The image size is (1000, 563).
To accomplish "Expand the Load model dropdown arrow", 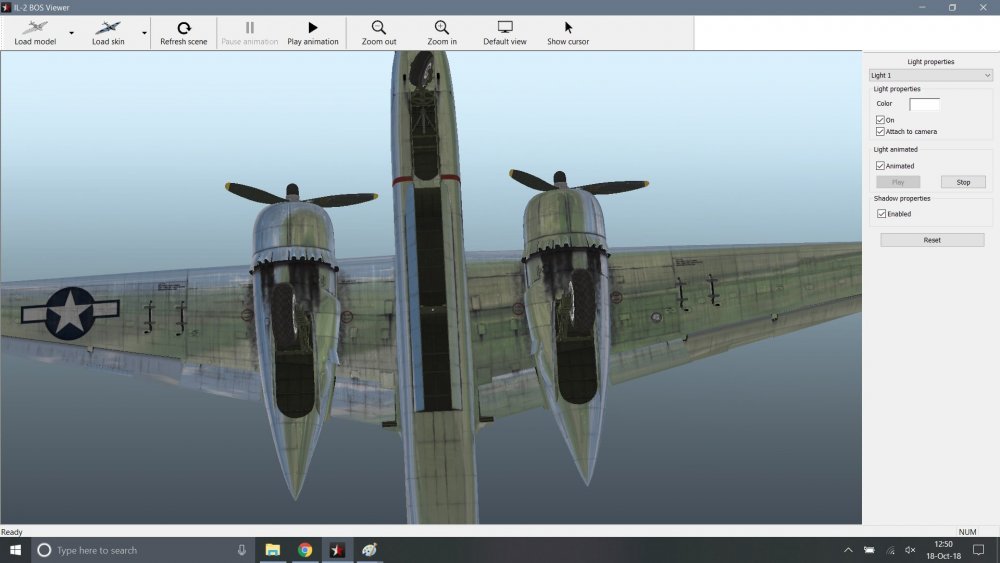I will (72, 33).
